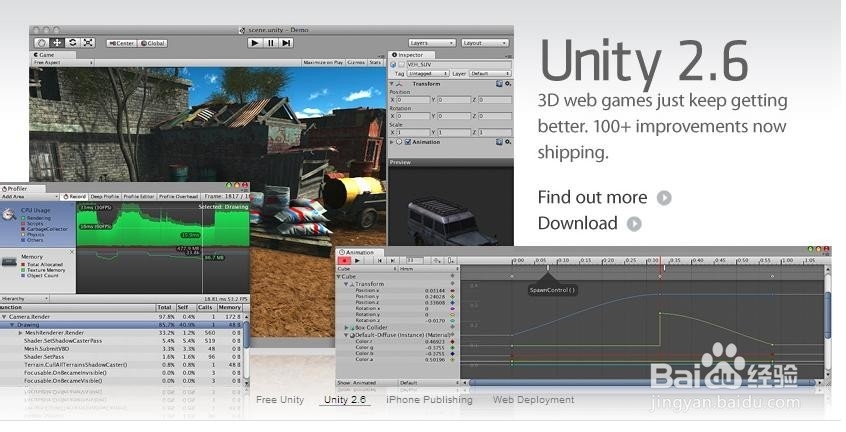Open the Layer dropdown showing Default
Viewport: 846px width, 432px height.
click(490, 73)
